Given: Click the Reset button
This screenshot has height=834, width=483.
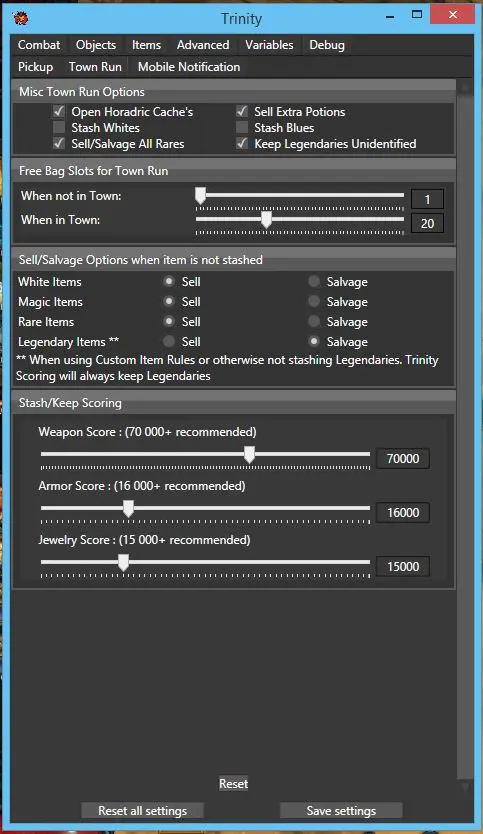Looking at the screenshot, I should 234,783.
